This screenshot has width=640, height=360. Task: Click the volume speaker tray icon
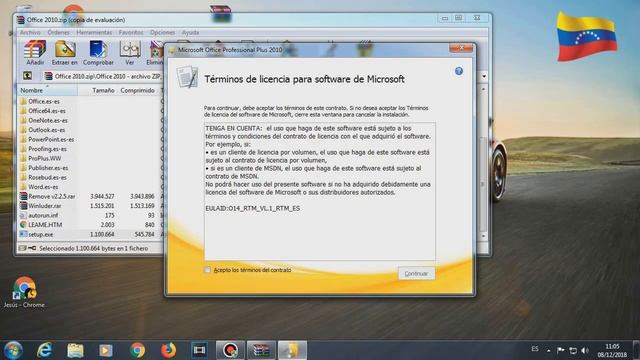585,350
